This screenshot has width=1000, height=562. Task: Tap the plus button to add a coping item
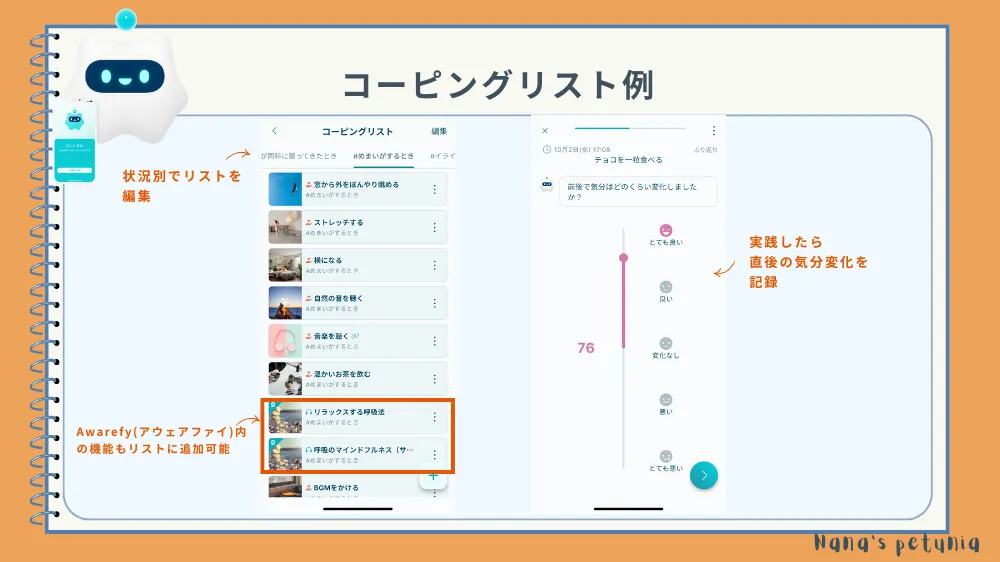point(433,477)
